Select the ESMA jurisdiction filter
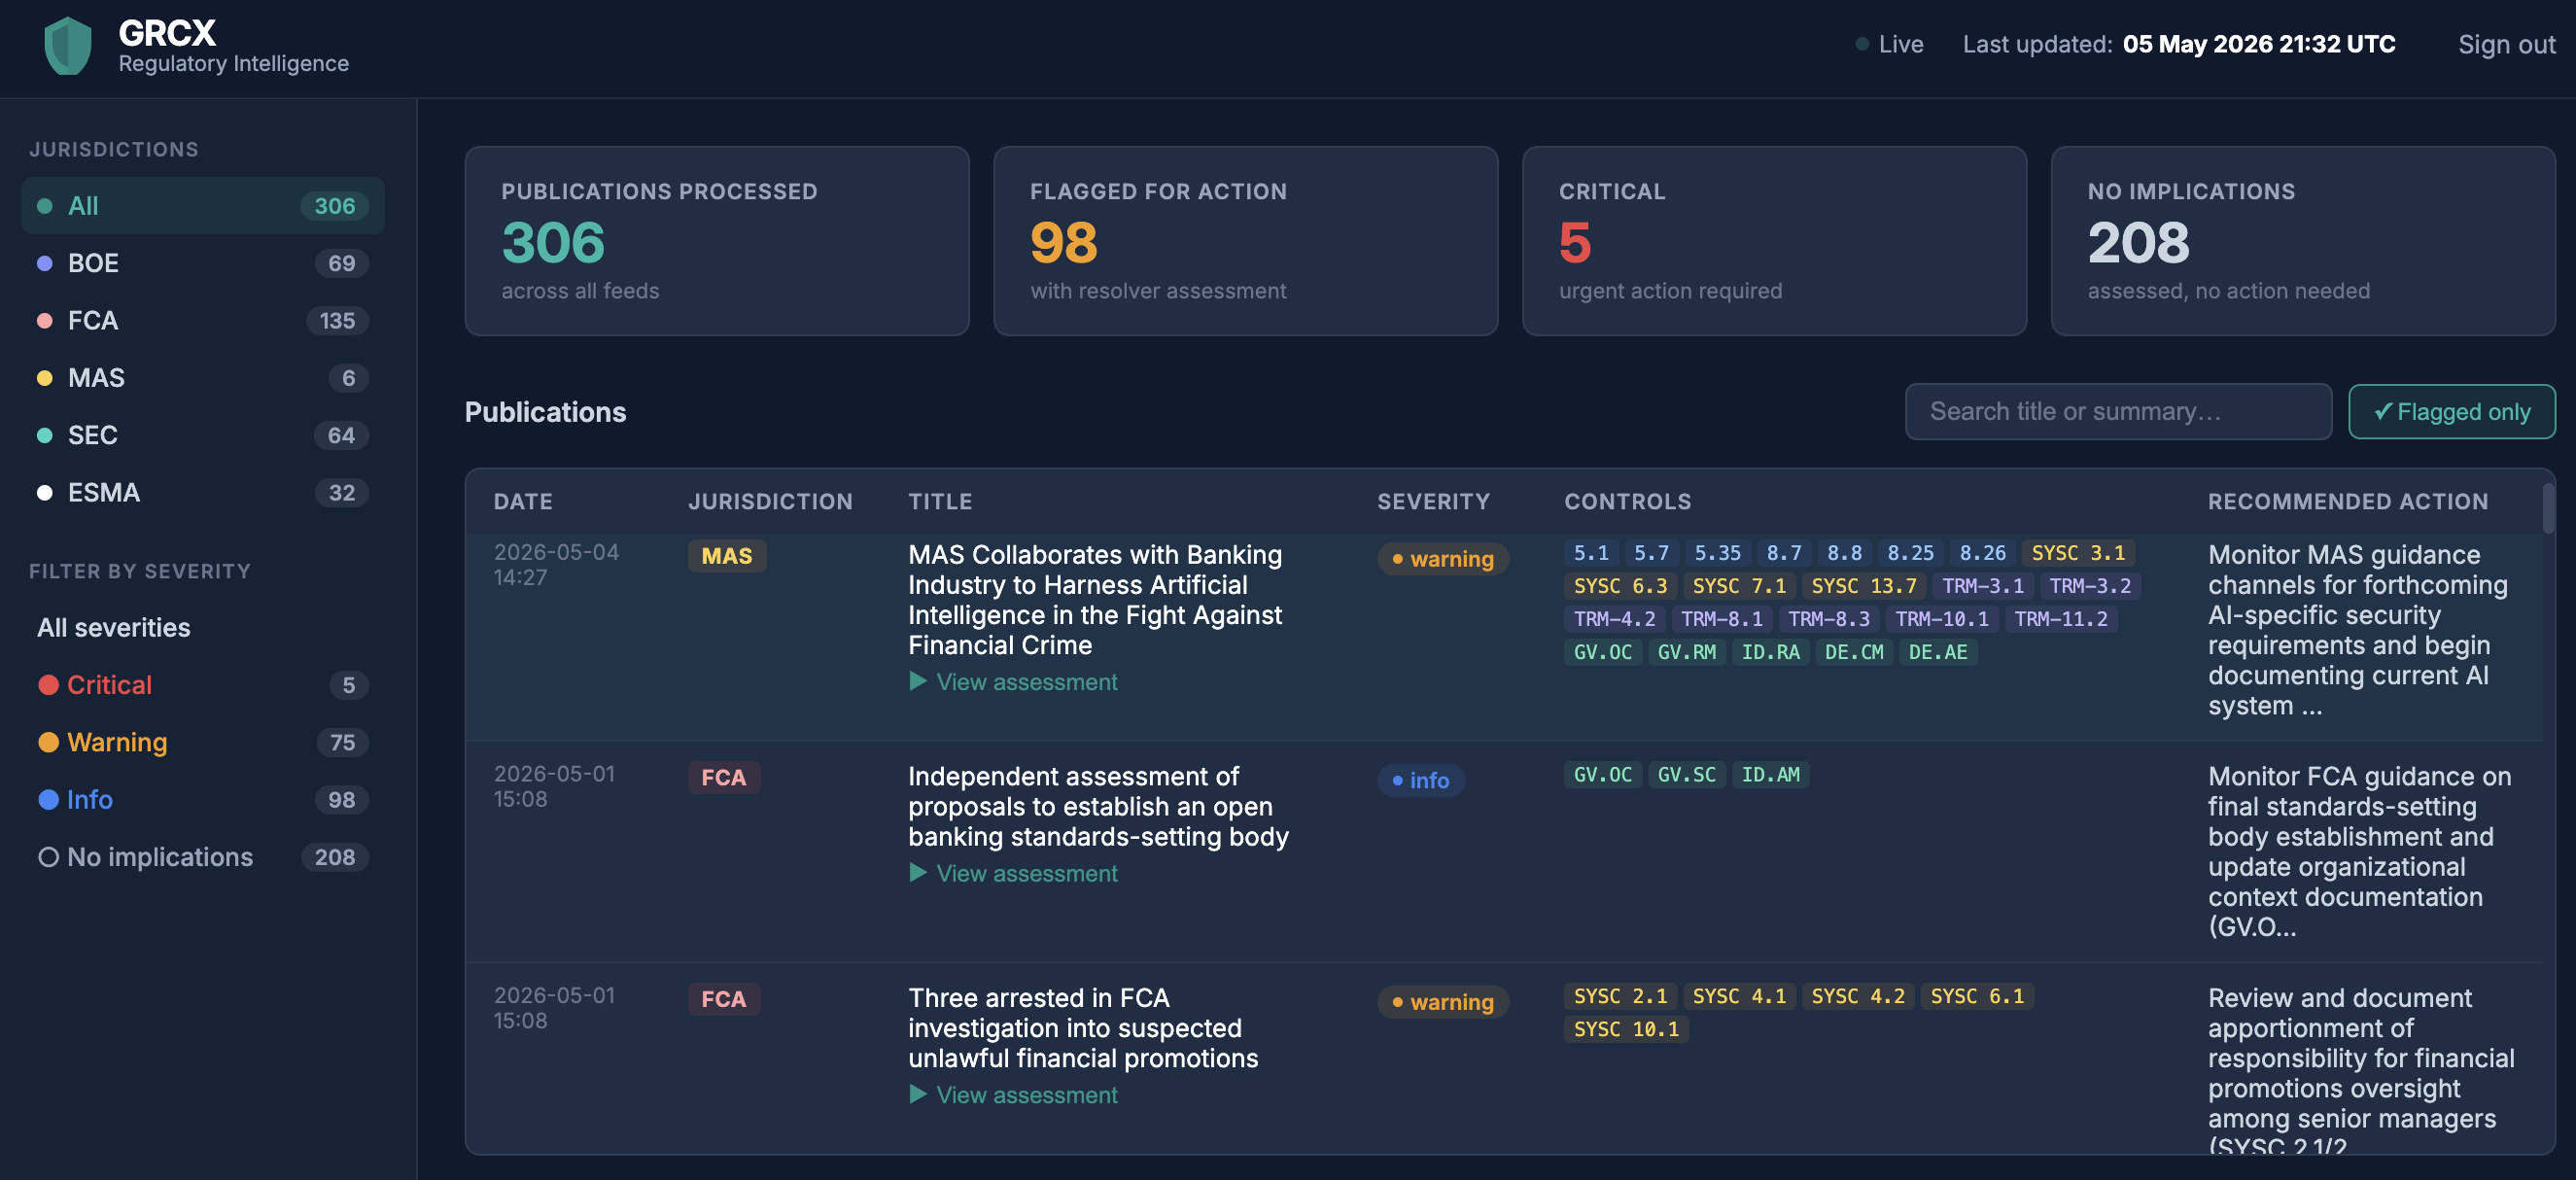Viewport: 2576px width, 1180px height. pyautogui.click(x=203, y=492)
